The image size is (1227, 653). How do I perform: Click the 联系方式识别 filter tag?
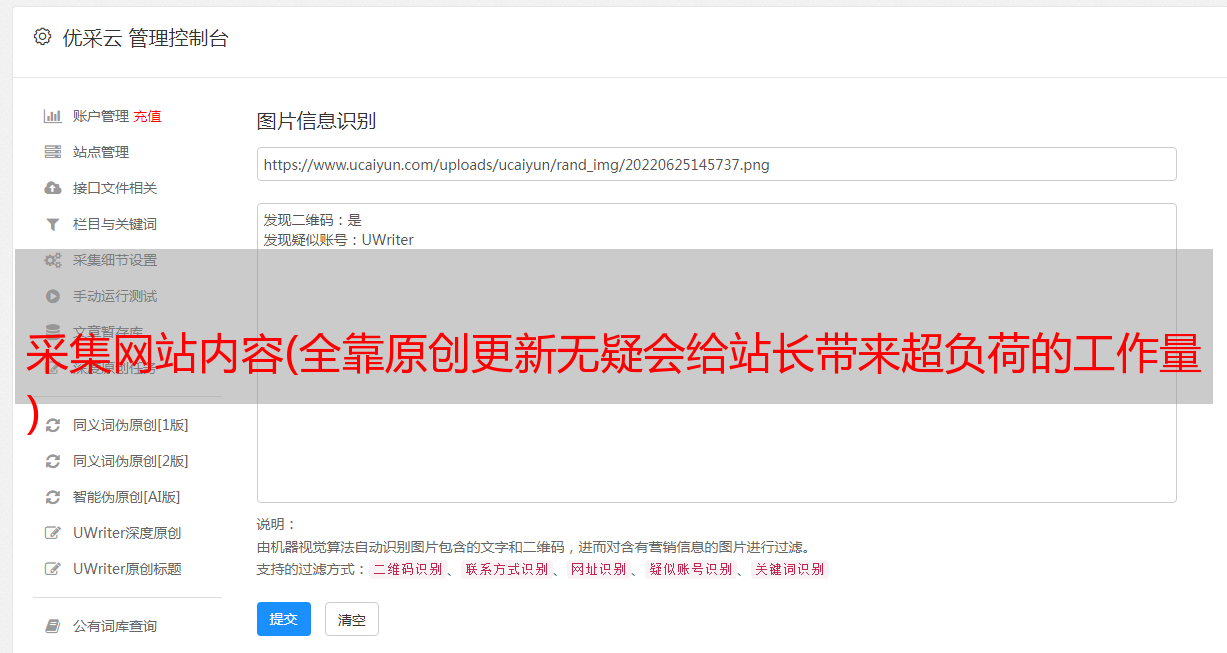[507, 569]
